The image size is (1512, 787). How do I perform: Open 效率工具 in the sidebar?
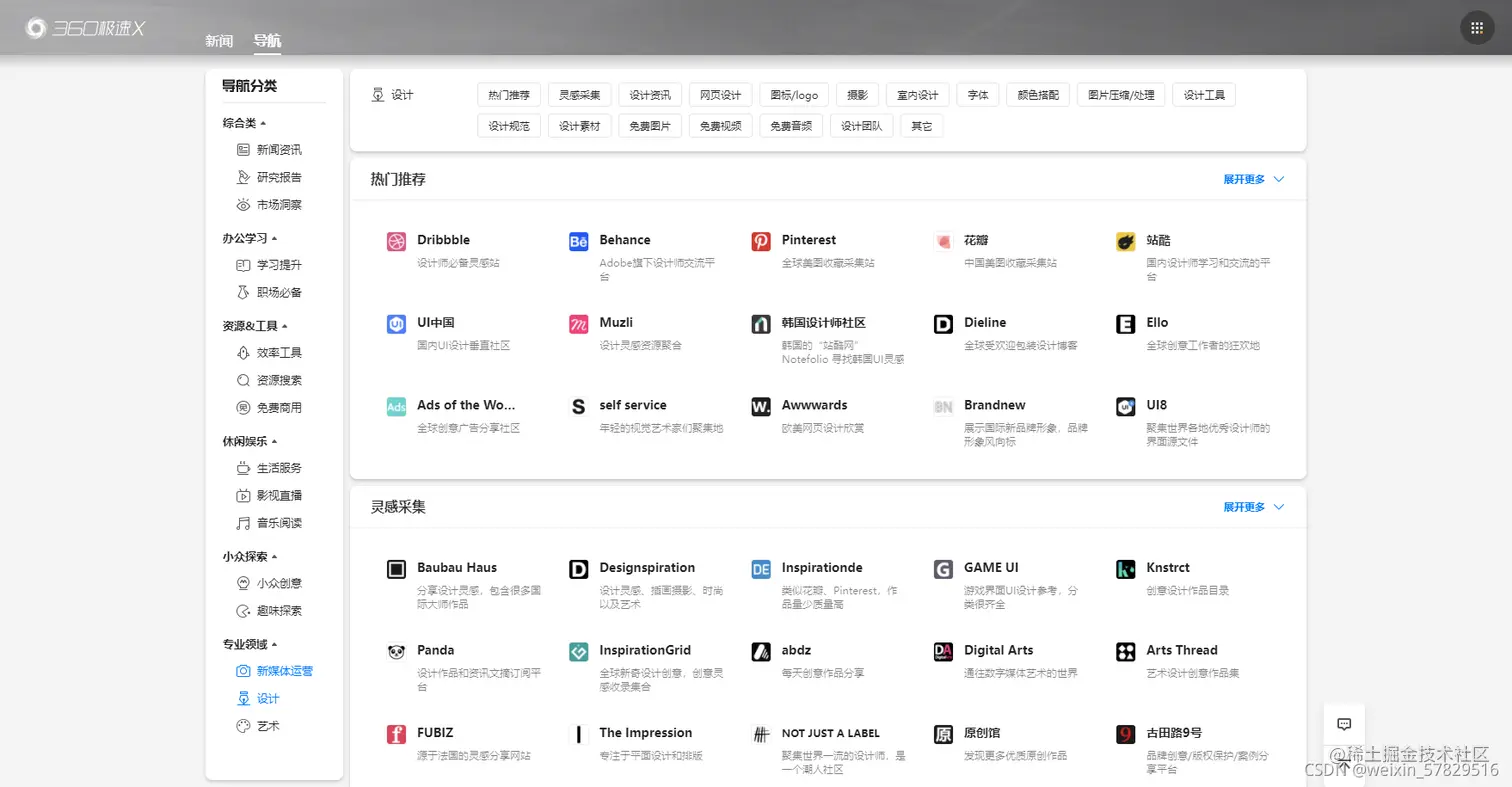click(269, 353)
